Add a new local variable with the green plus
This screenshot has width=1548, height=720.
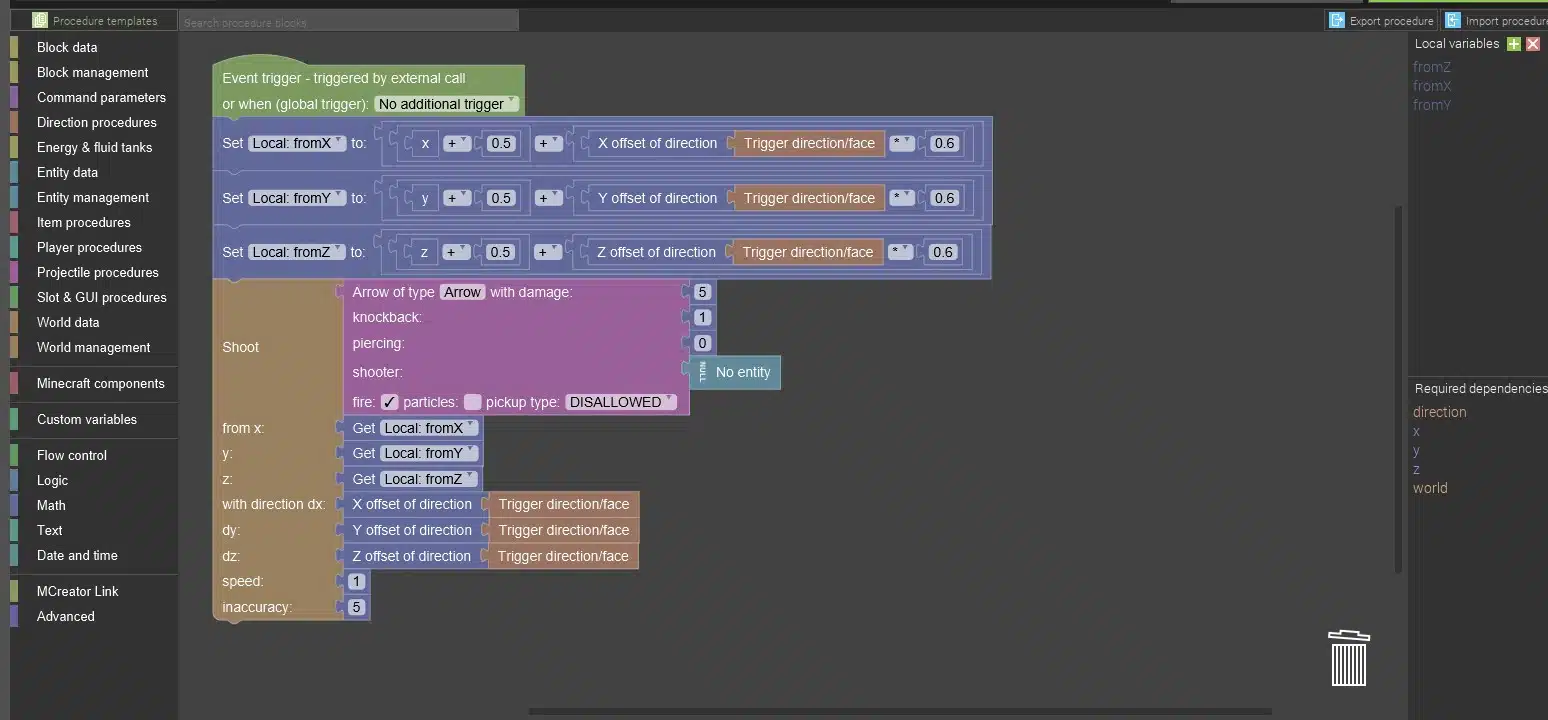[1514, 44]
